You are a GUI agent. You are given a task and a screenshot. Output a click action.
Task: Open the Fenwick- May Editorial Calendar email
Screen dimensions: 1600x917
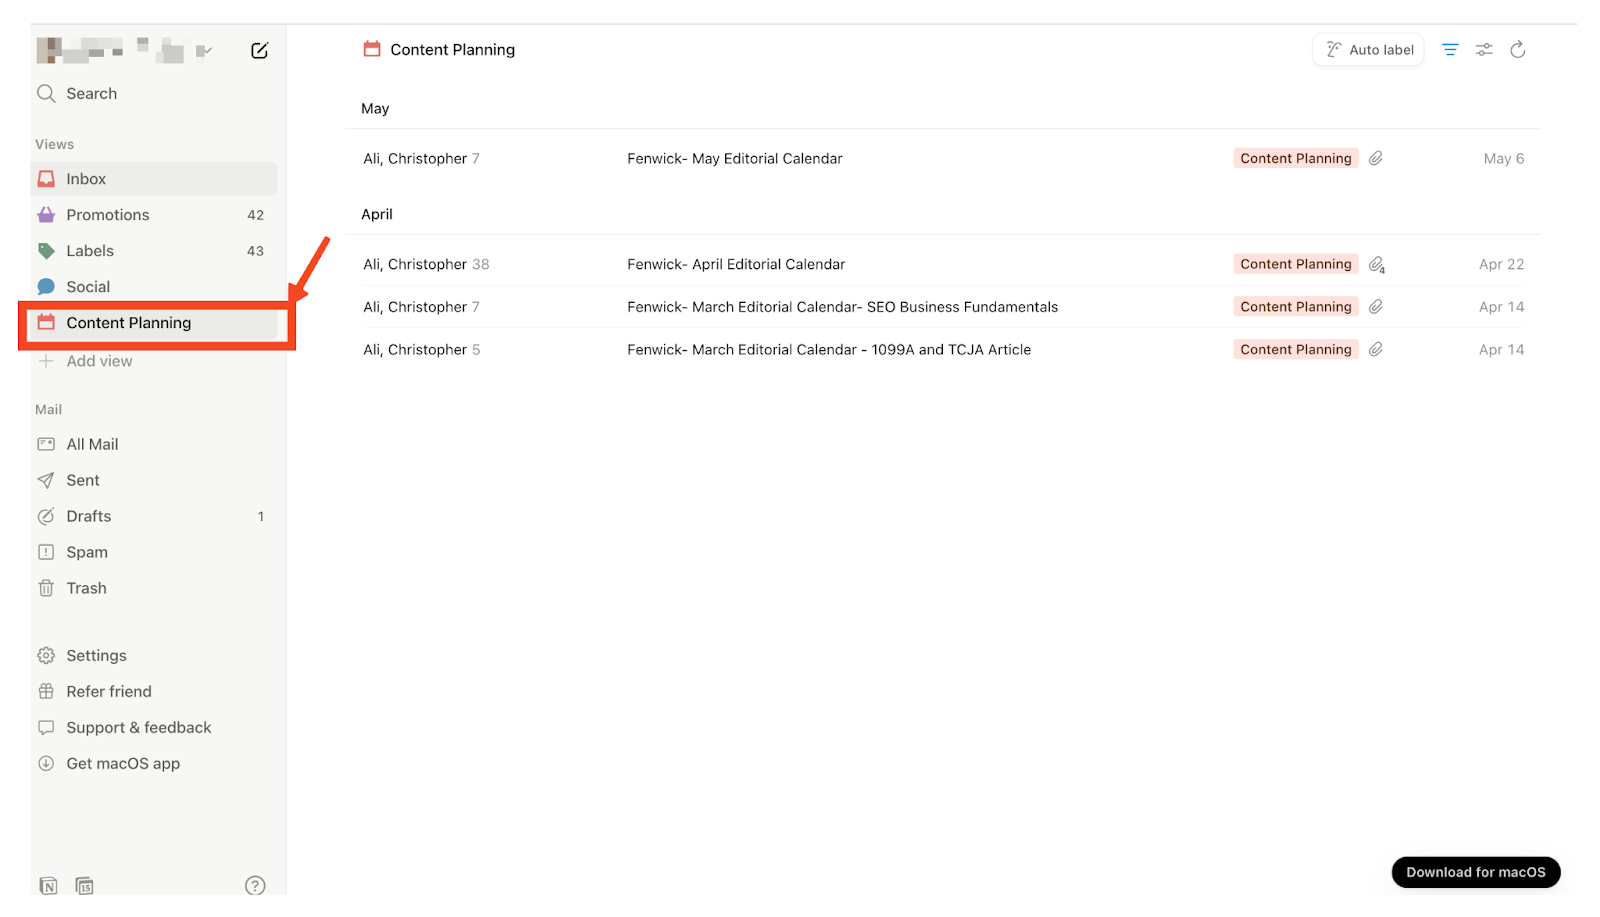735,159
